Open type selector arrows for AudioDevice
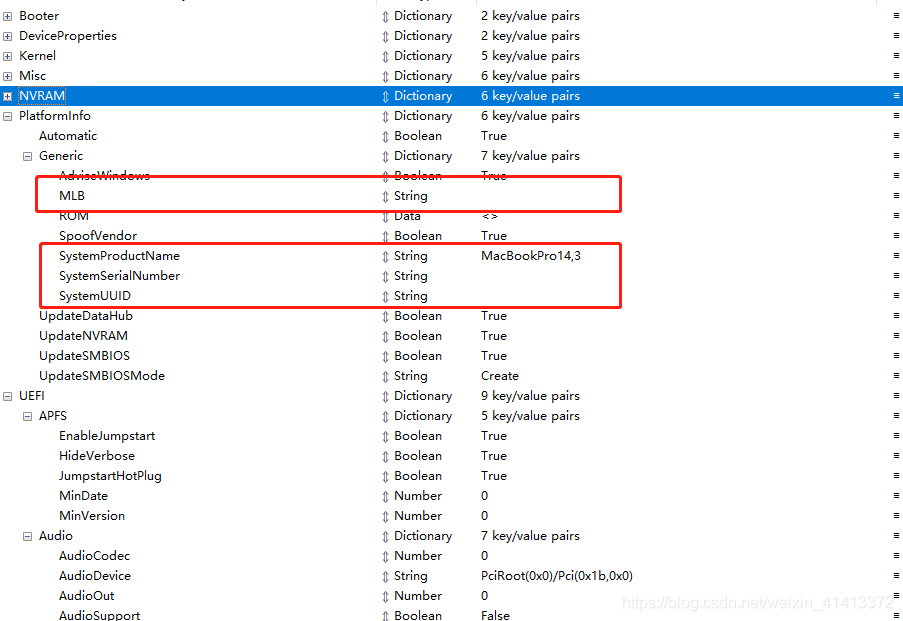This screenshot has width=903, height=621. (385, 577)
